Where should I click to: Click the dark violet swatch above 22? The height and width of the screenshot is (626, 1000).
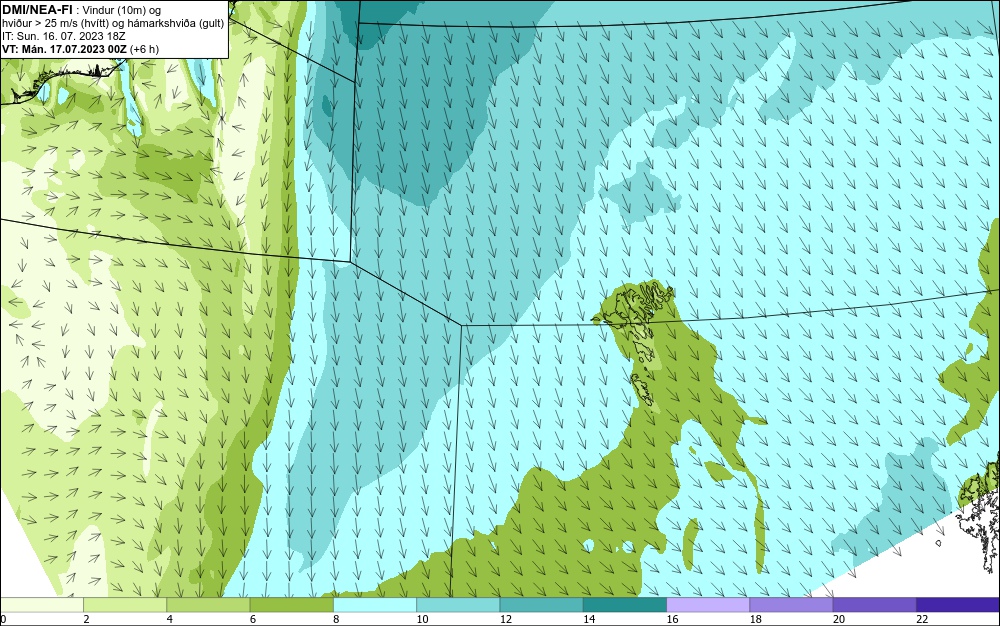(958, 605)
